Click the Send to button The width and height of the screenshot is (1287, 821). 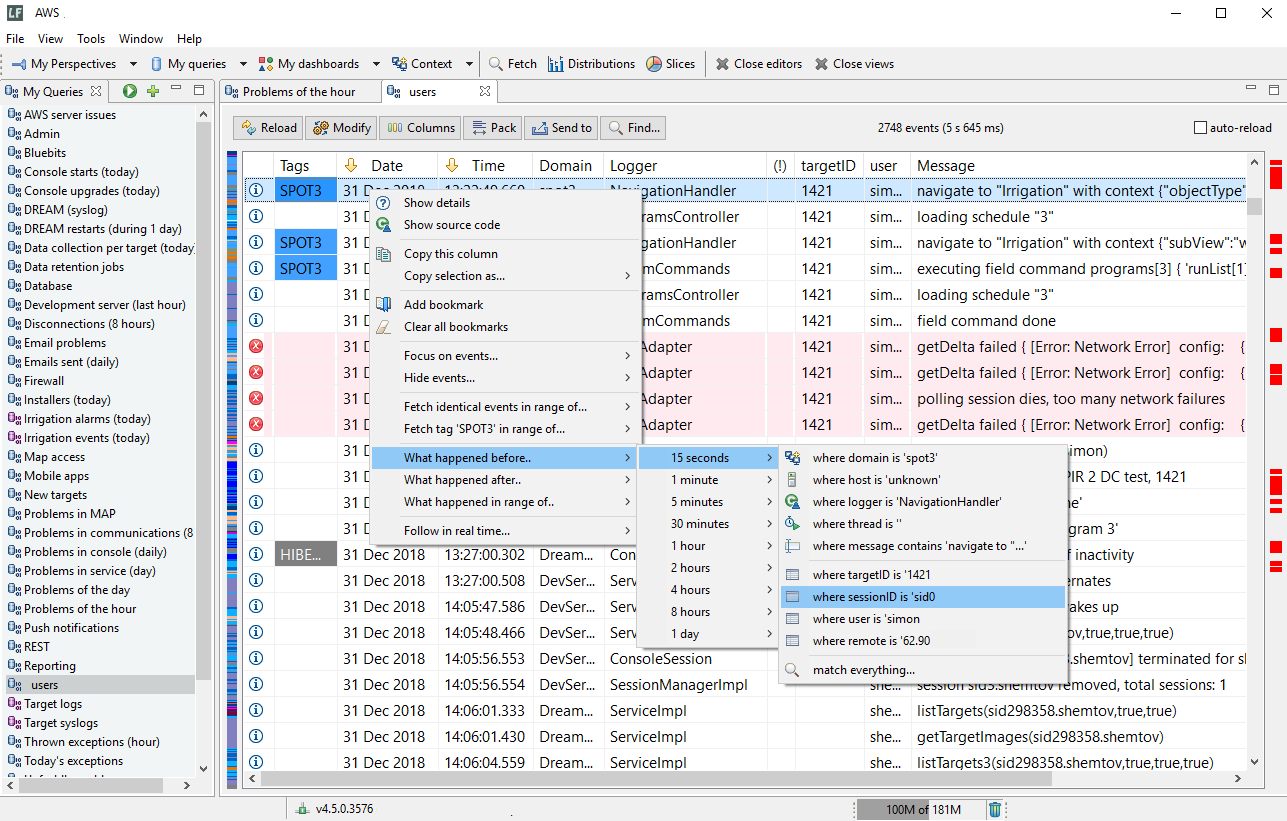click(561, 128)
